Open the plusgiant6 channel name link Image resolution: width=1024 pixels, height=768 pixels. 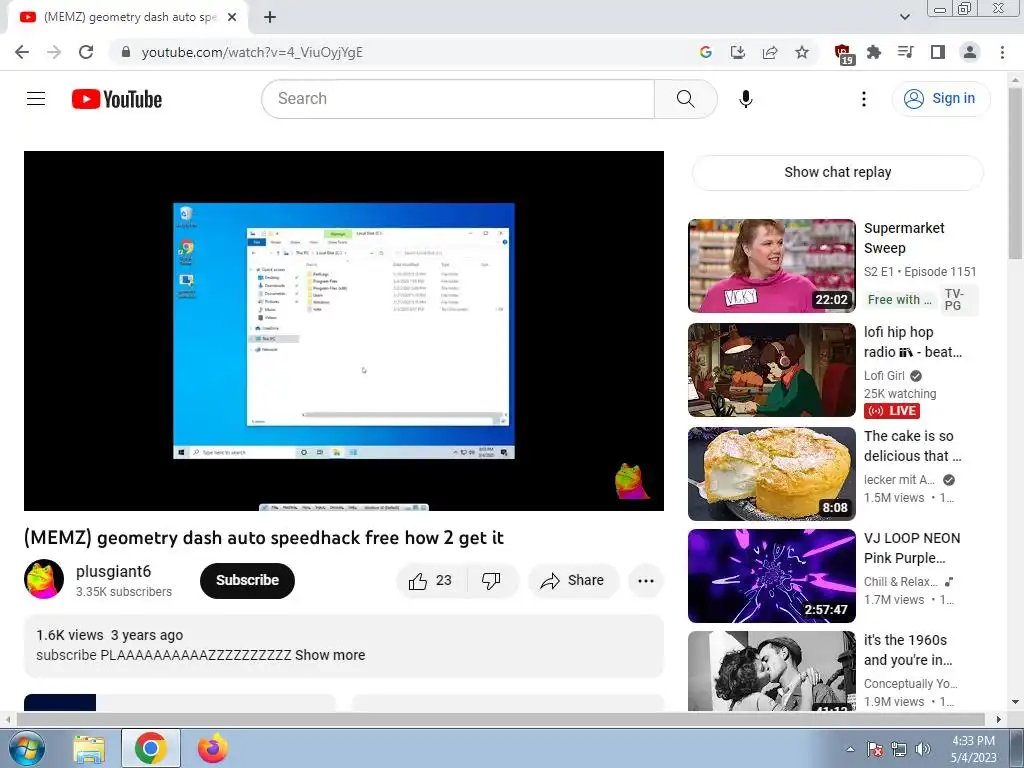[x=114, y=571]
